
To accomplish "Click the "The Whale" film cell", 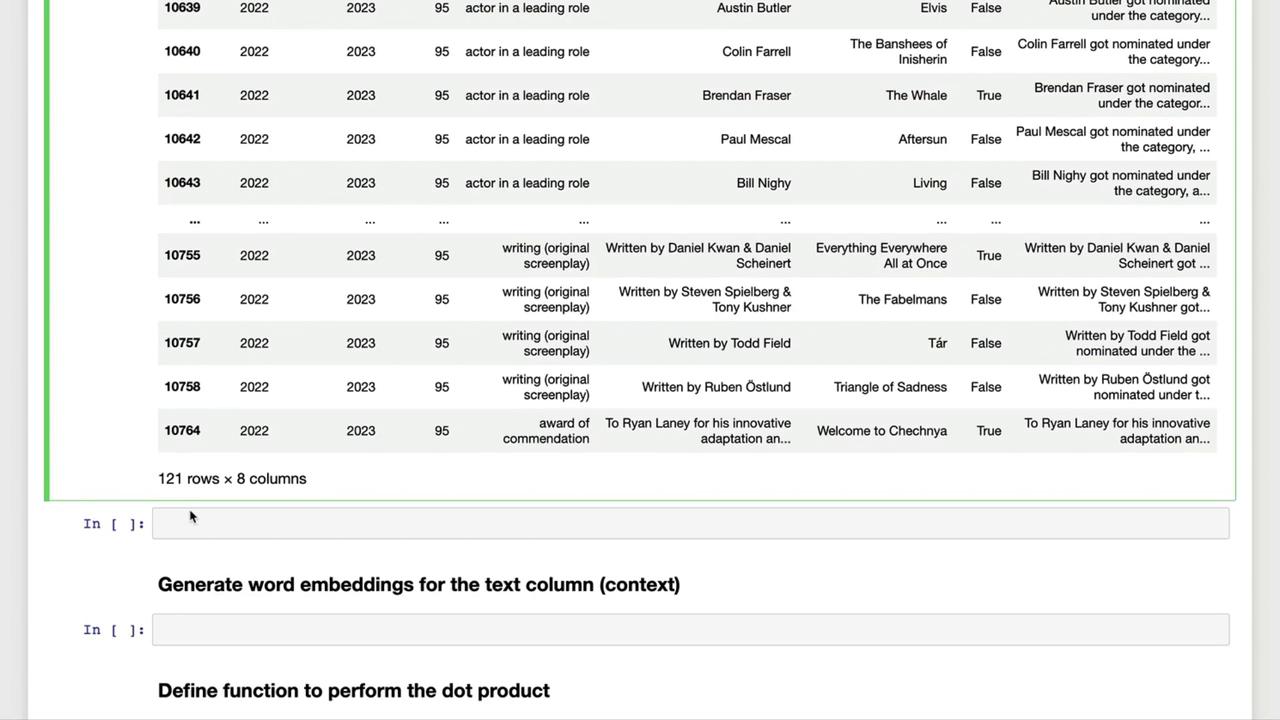I will pyautogui.click(x=916, y=96).
